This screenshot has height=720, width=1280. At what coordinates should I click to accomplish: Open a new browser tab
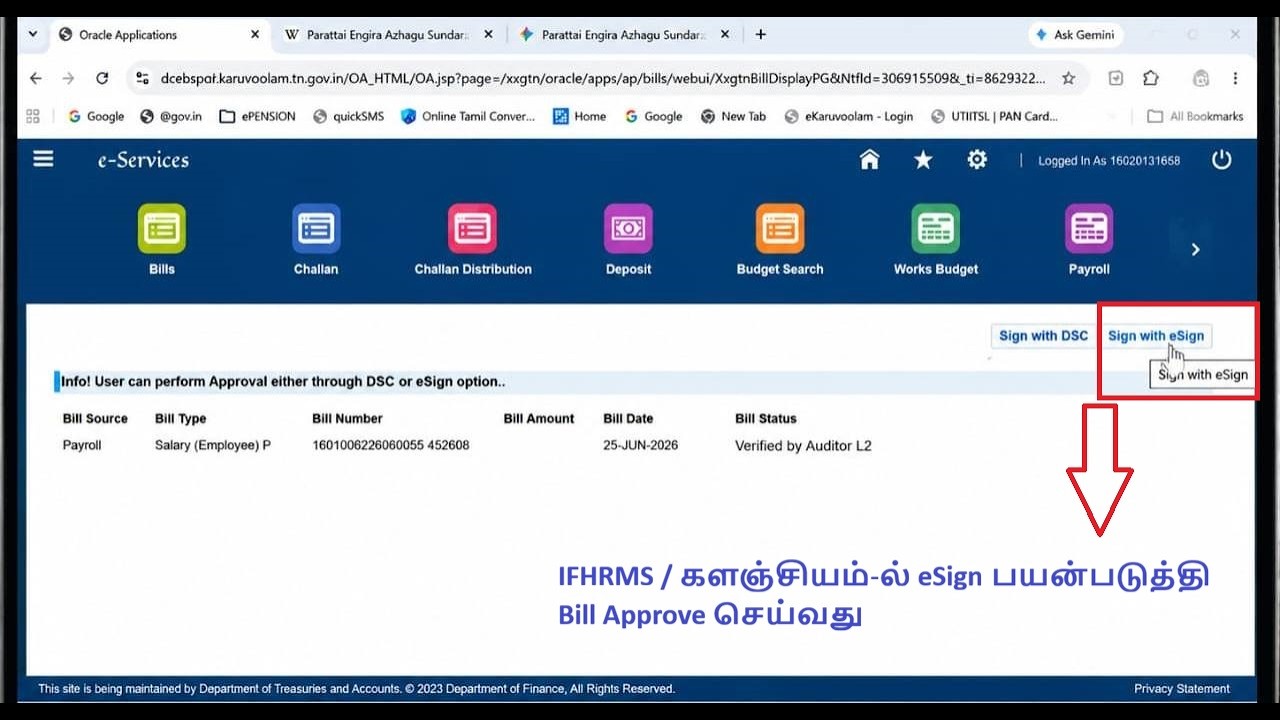point(761,34)
